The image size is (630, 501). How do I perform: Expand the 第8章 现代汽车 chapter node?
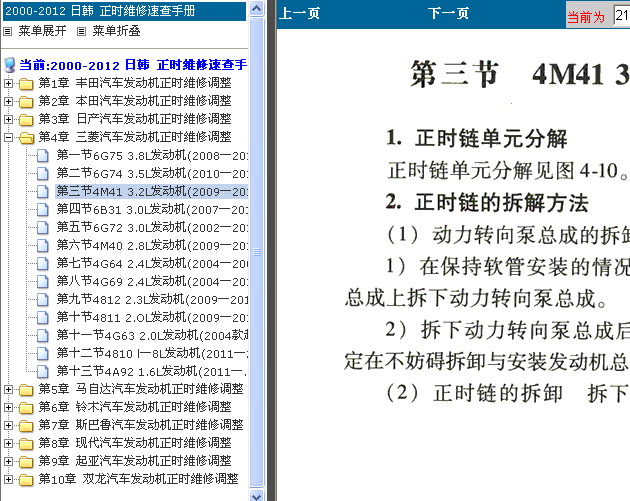(x=8, y=444)
